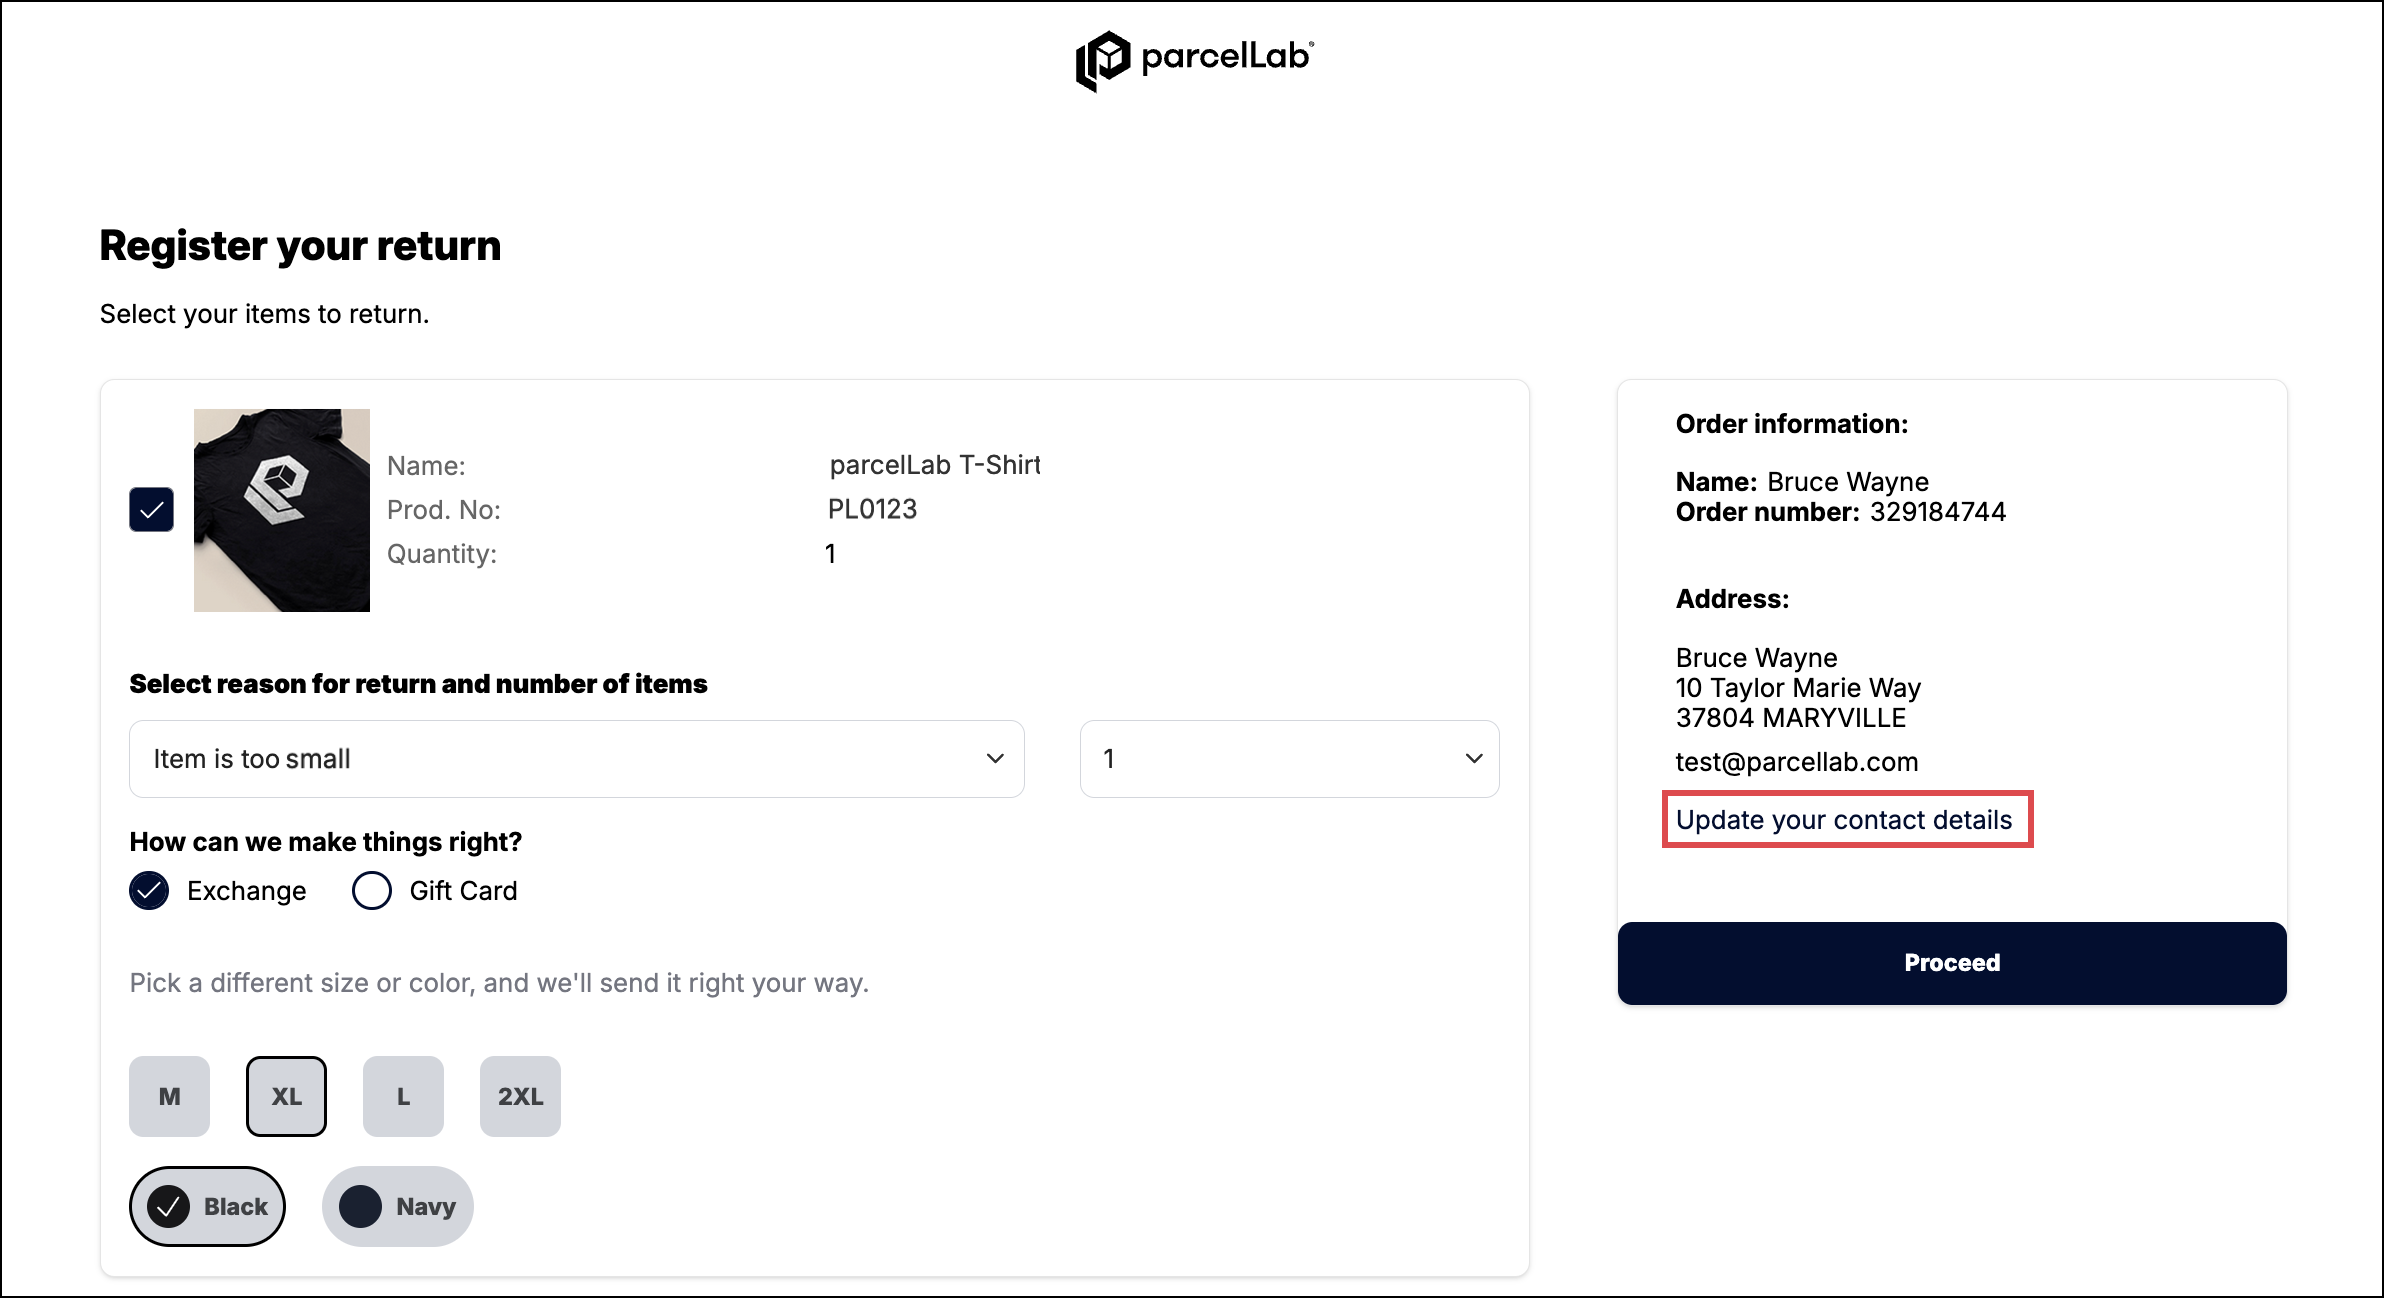Choose size L for the exchange
The width and height of the screenshot is (2384, 1298).
click(403, 1097)
